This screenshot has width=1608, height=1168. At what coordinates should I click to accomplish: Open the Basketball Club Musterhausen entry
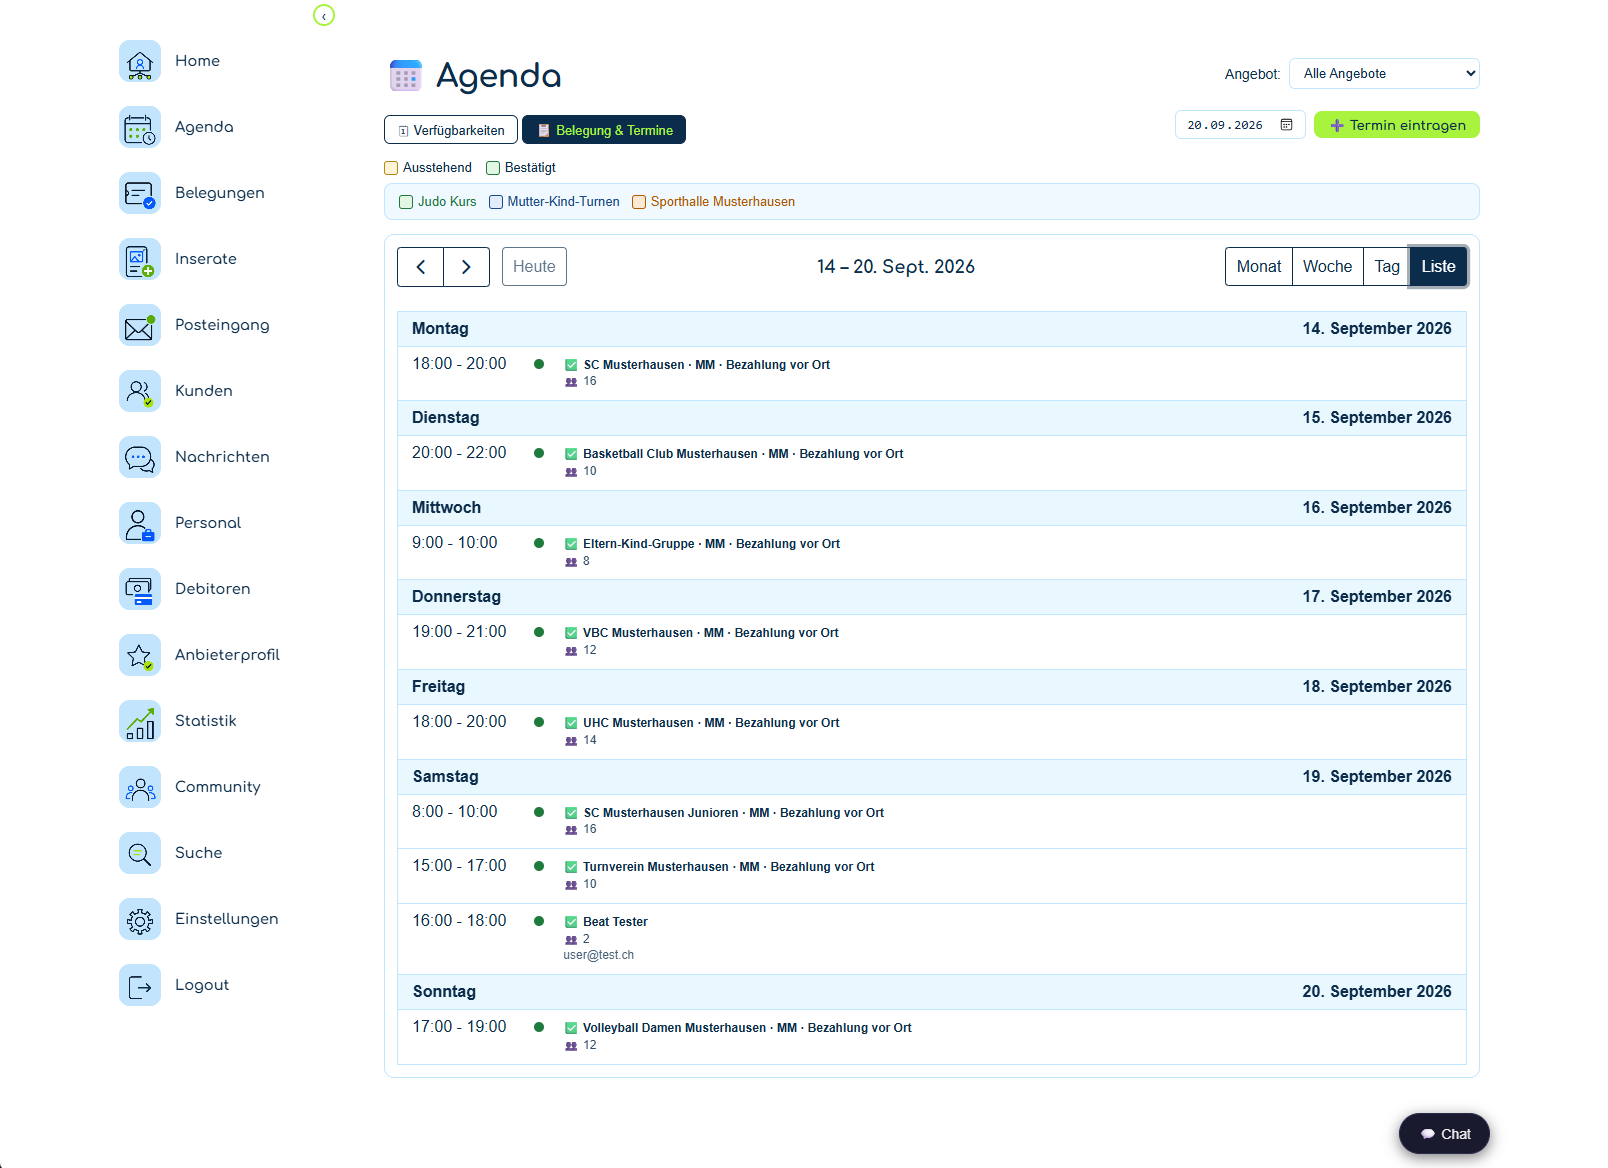932,462
